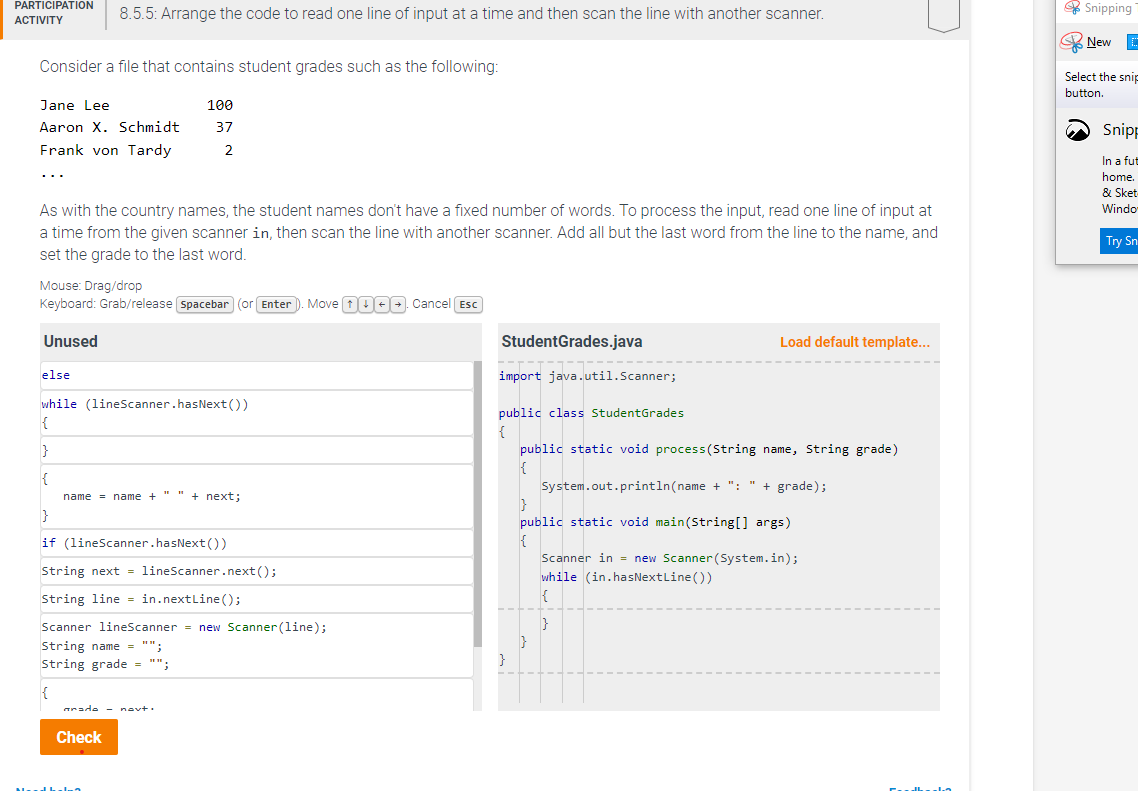Screen dimensions: 1138x791
Task: Pick String next = lineScanner.next(); block
Action: (257, 571)
